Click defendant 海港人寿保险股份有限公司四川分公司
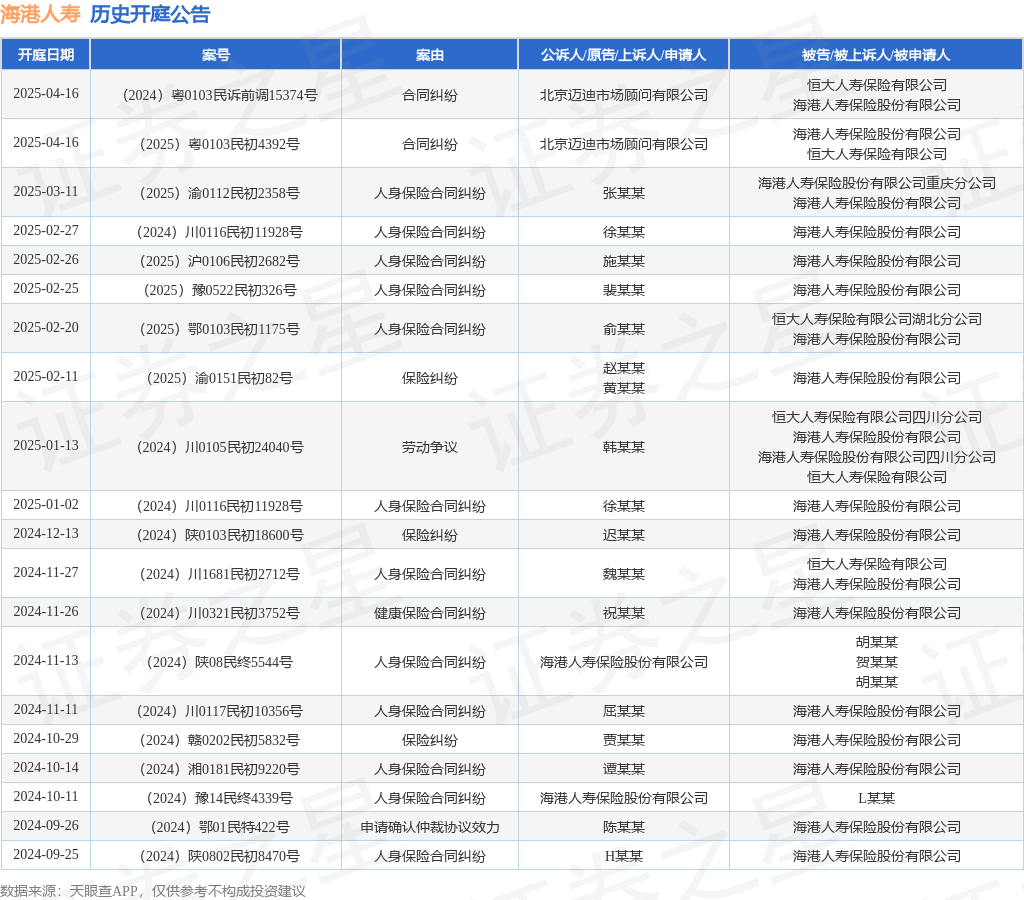This screenshot has width=1024, height=900. click(876, 457)
